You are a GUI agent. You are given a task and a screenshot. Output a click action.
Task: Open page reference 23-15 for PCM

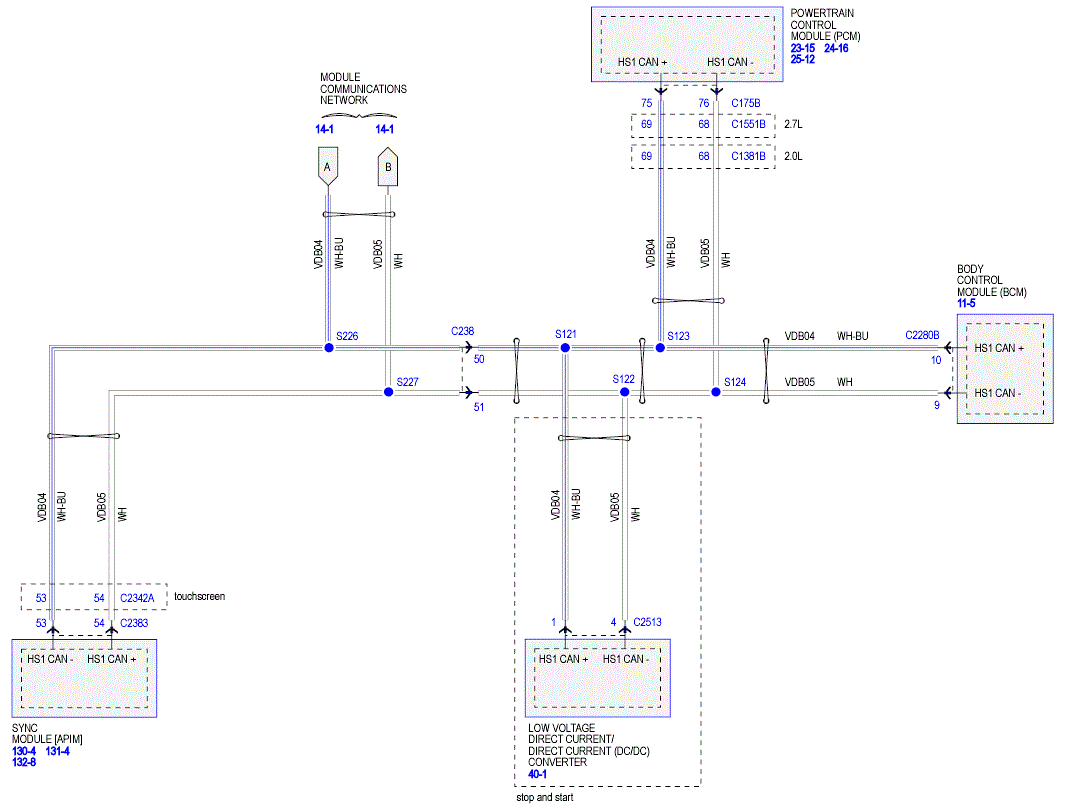pyautogui.click(x=802, y=48)
